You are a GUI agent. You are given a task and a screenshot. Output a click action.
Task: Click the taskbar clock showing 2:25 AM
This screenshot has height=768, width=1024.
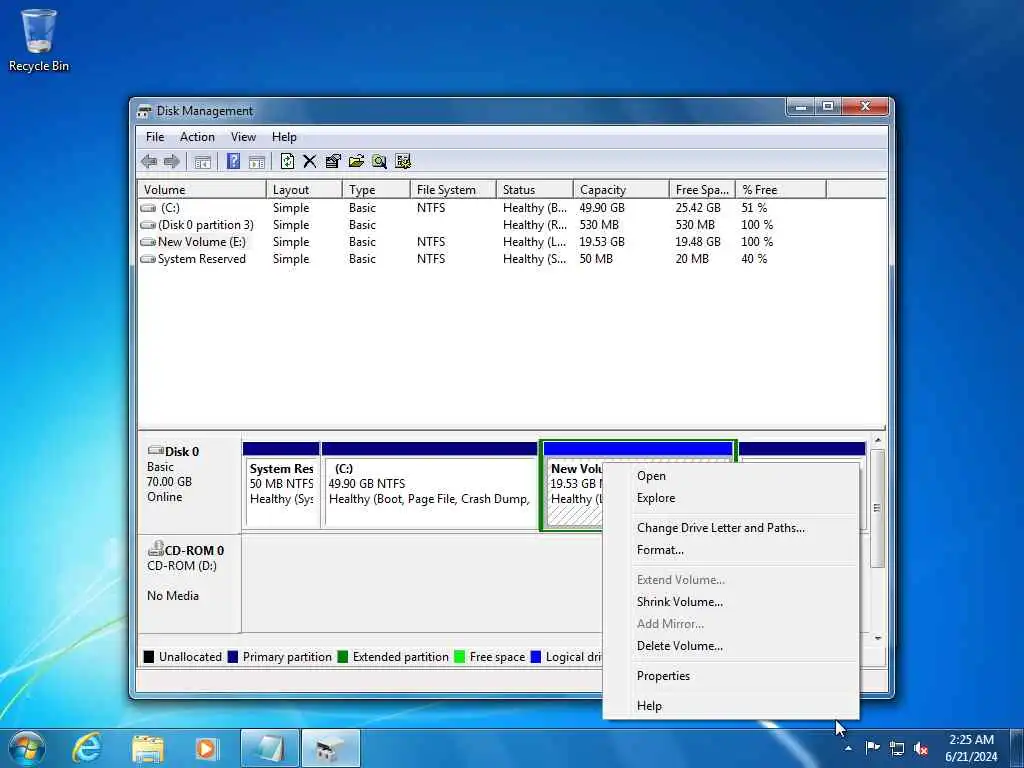(x=972, y=748)
